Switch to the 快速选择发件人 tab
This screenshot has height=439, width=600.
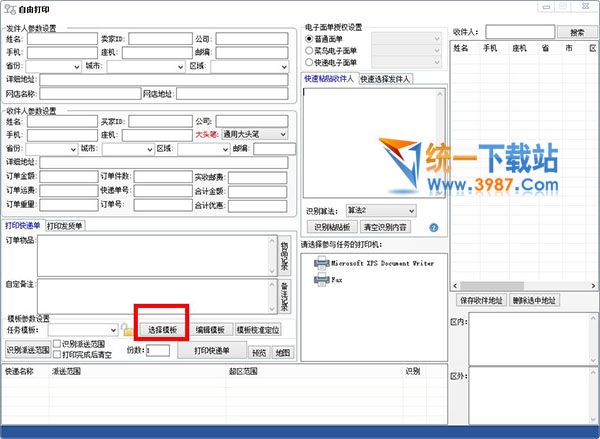(x=385, y=79)
